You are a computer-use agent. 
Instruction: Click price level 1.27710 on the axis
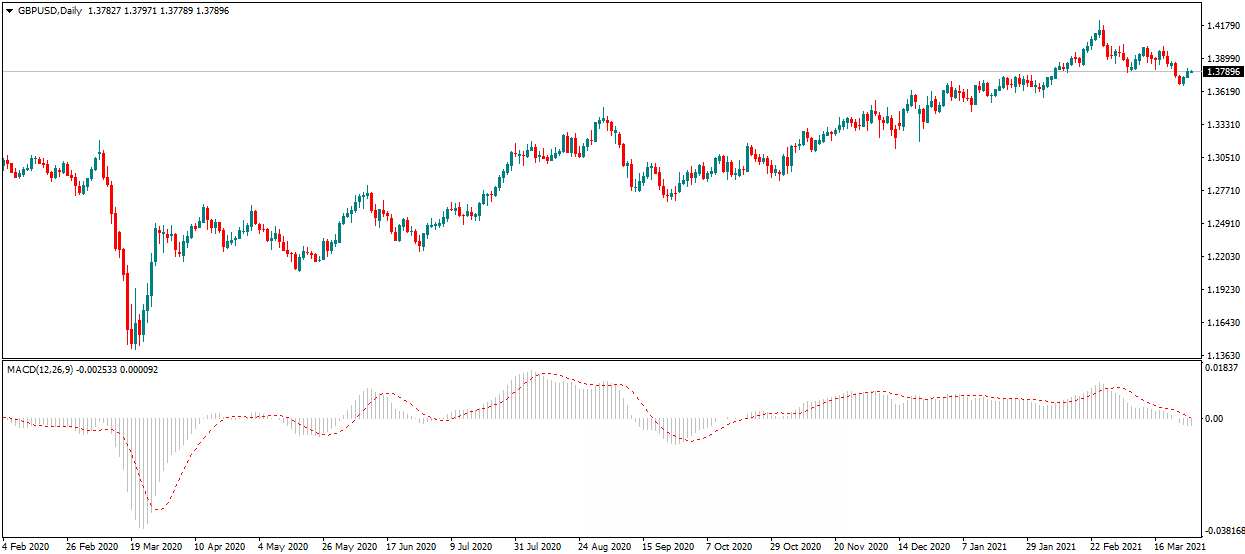(1224, 191)
